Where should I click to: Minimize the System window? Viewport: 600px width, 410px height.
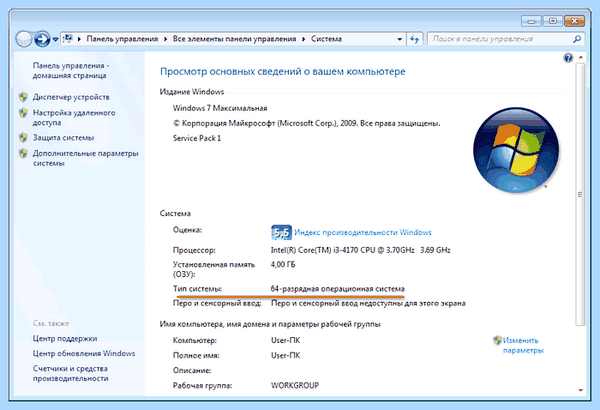point(531,21)
